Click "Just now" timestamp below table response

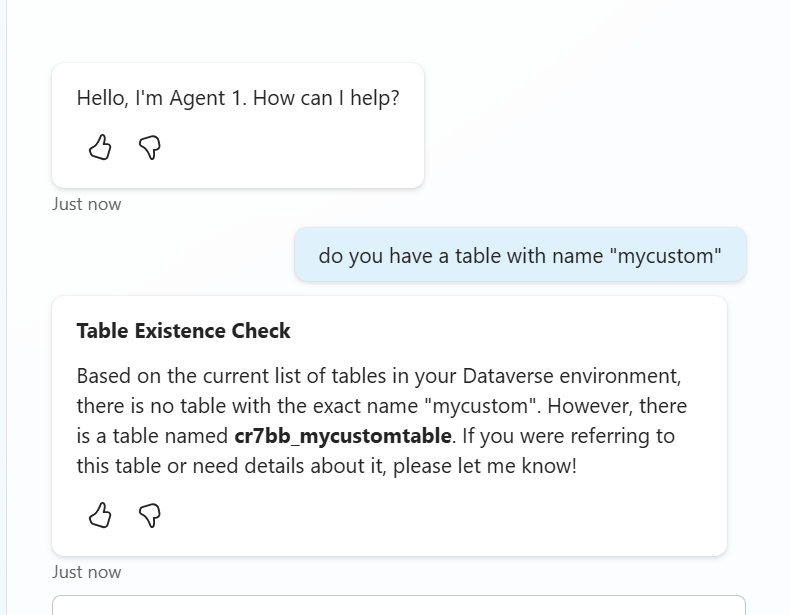point(87,572)
